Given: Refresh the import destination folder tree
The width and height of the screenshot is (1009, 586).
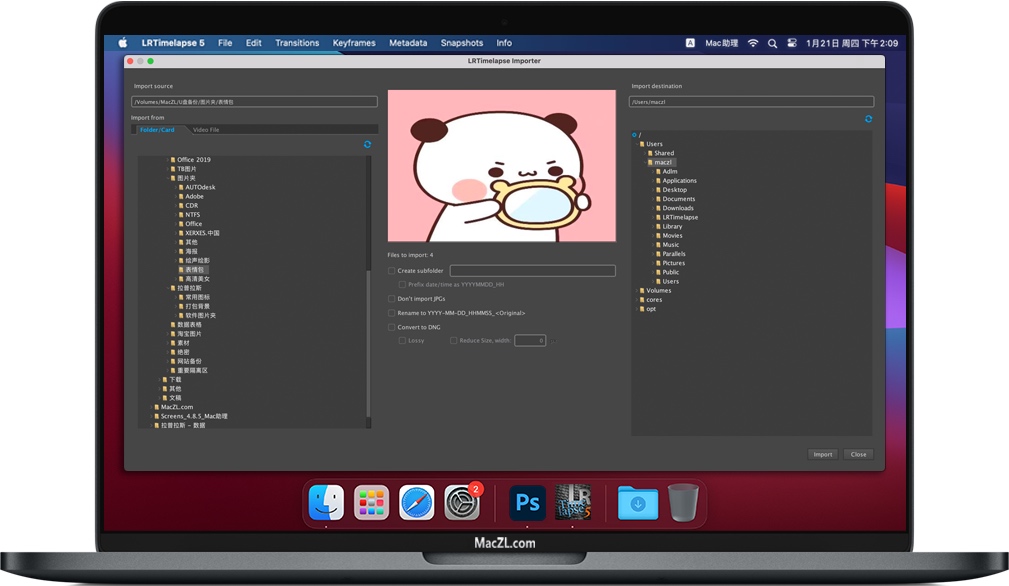Looking at the screenshot, I should coord(869,119).
